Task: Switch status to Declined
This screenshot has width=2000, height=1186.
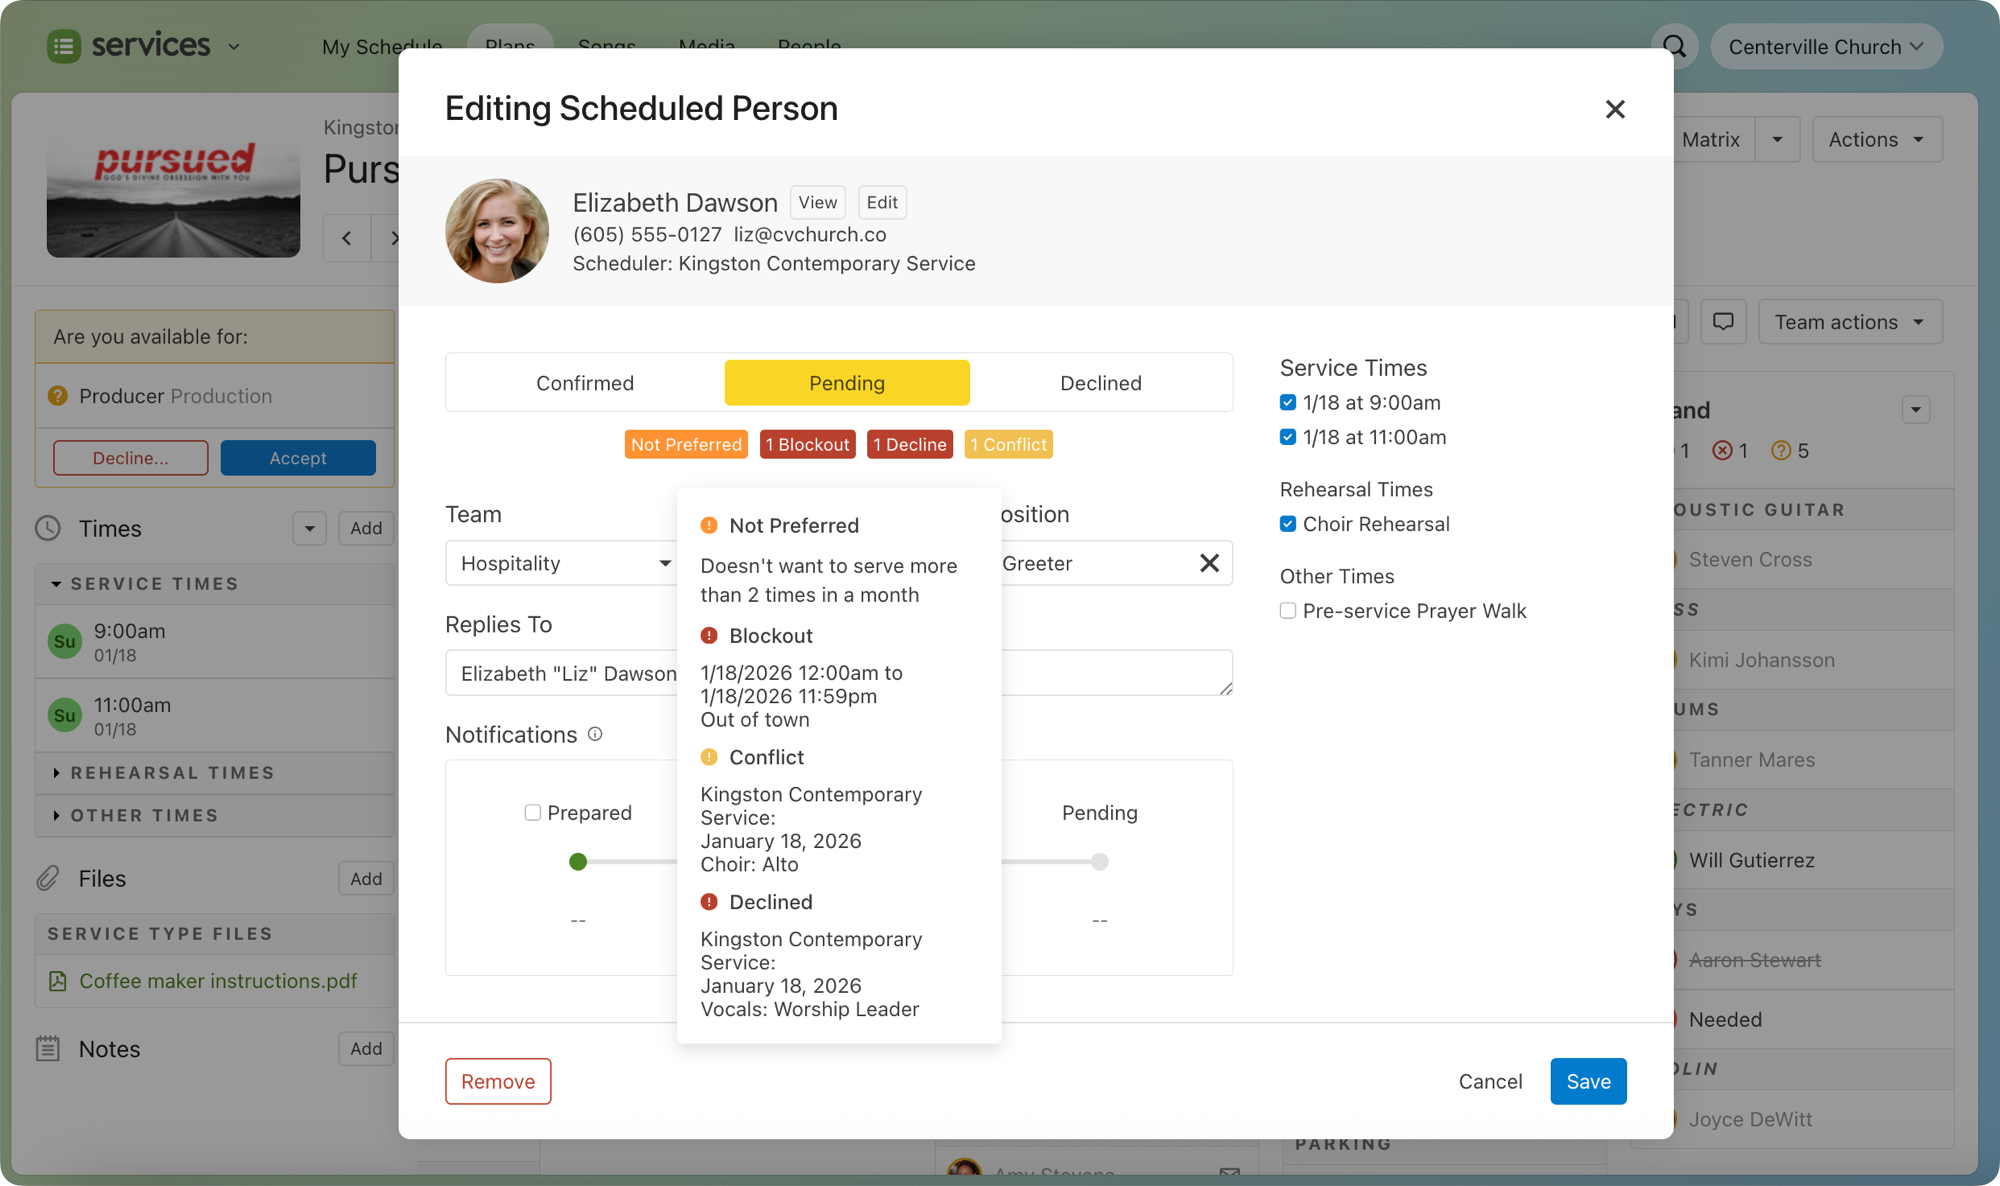Action: point(1100,383)
